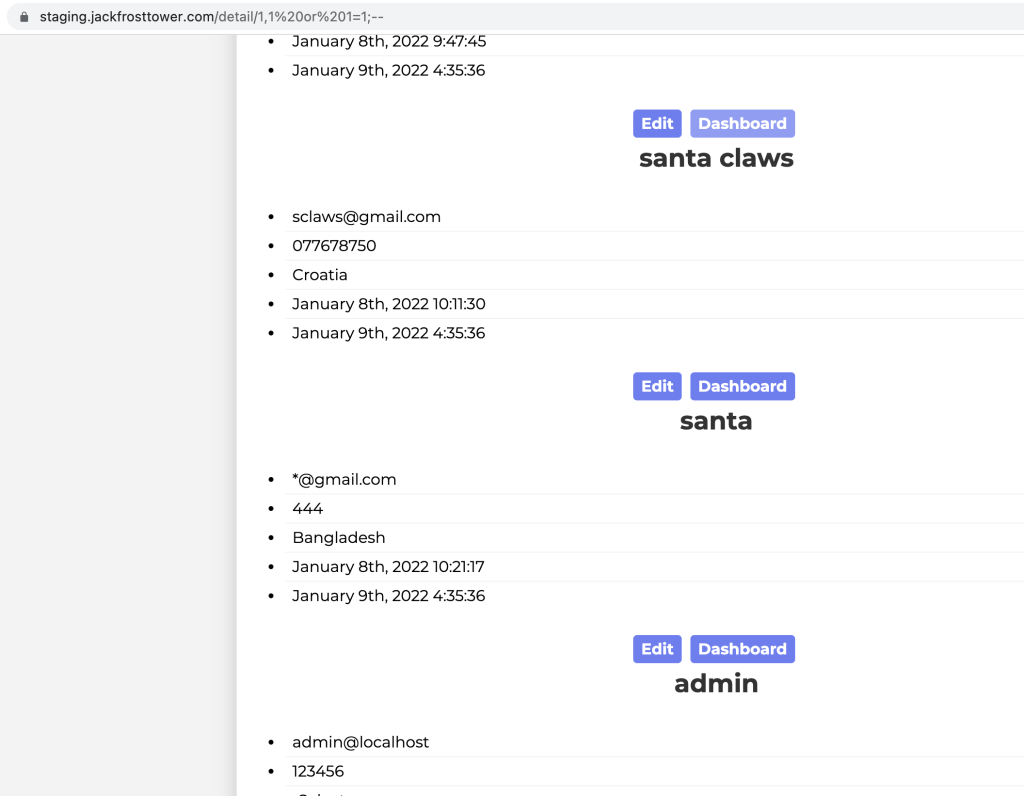Click the lock icon in address bar
The image size is (1024, 796).
[x=24, y=17]
